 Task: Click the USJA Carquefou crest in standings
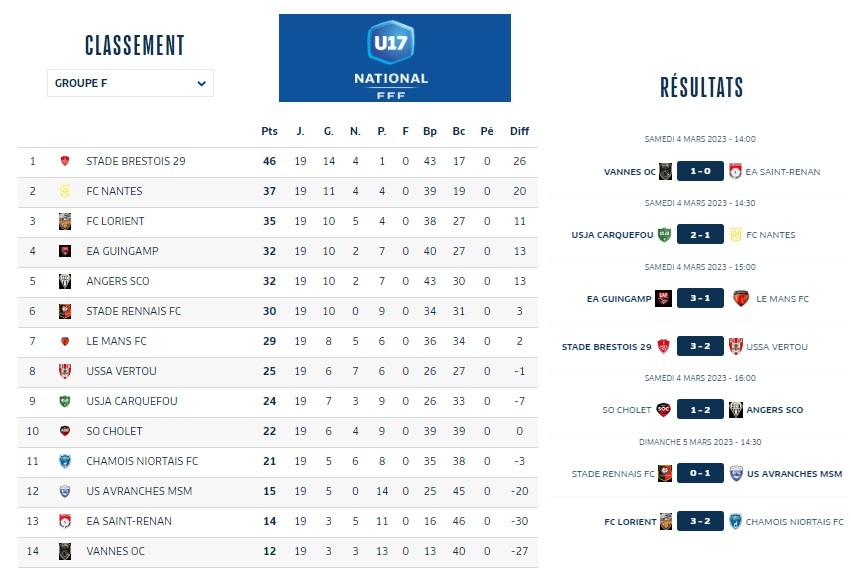(x=65, y=401)
